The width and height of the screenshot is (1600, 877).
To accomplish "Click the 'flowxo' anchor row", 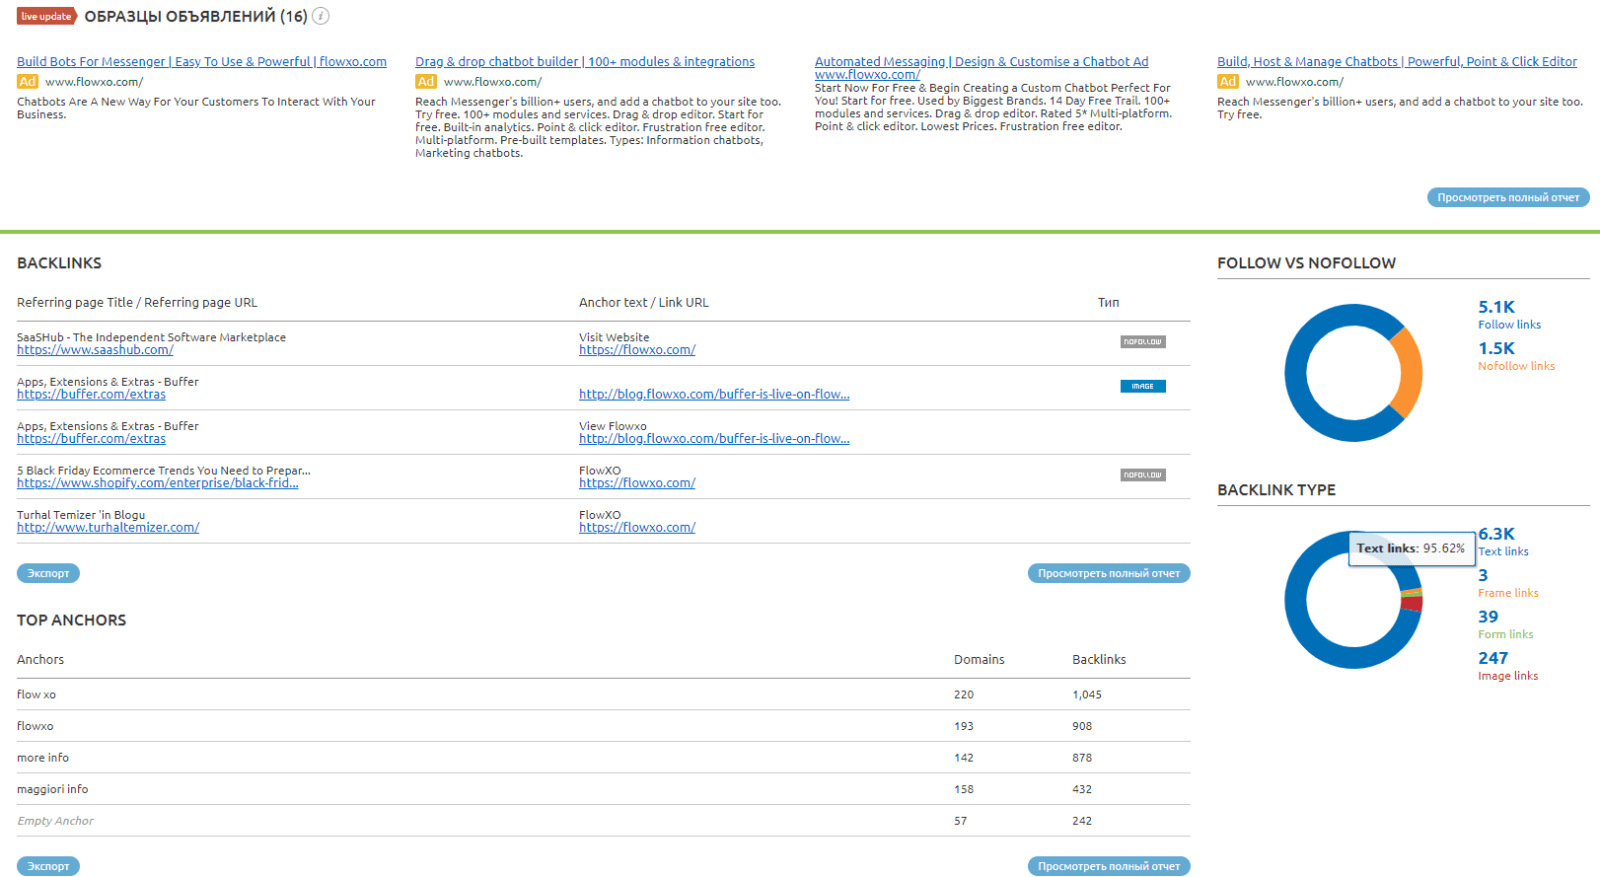I will (x=603, y=726).
